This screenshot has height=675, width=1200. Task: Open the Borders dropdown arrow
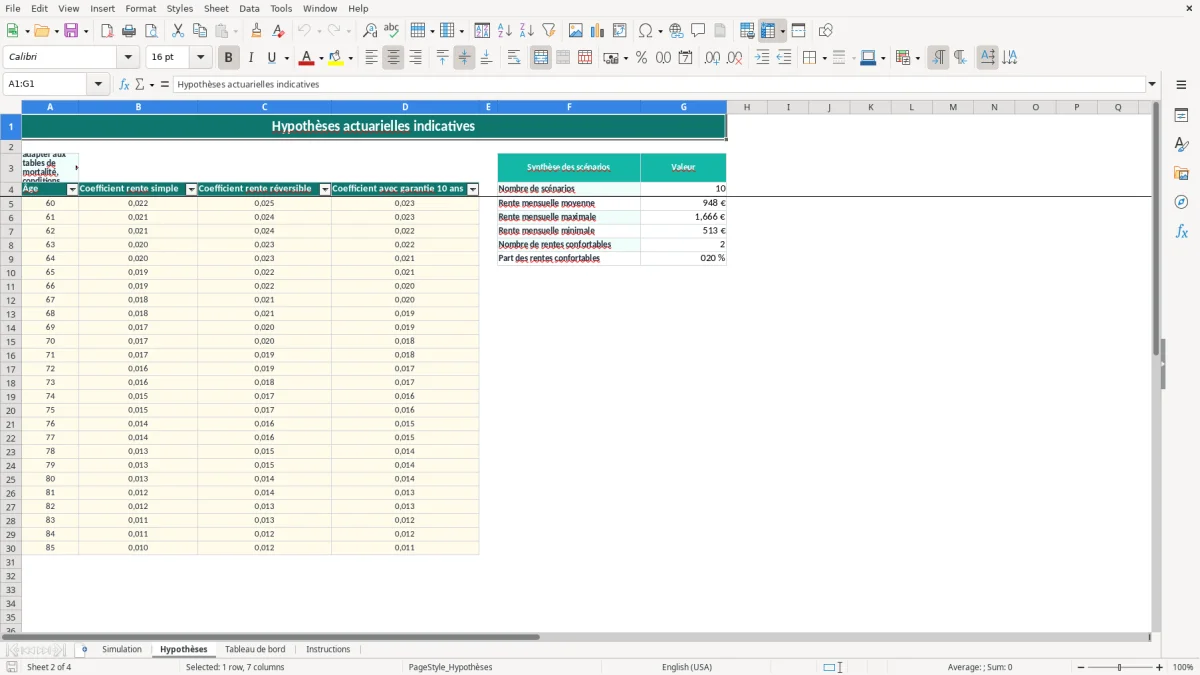(824, 58)
